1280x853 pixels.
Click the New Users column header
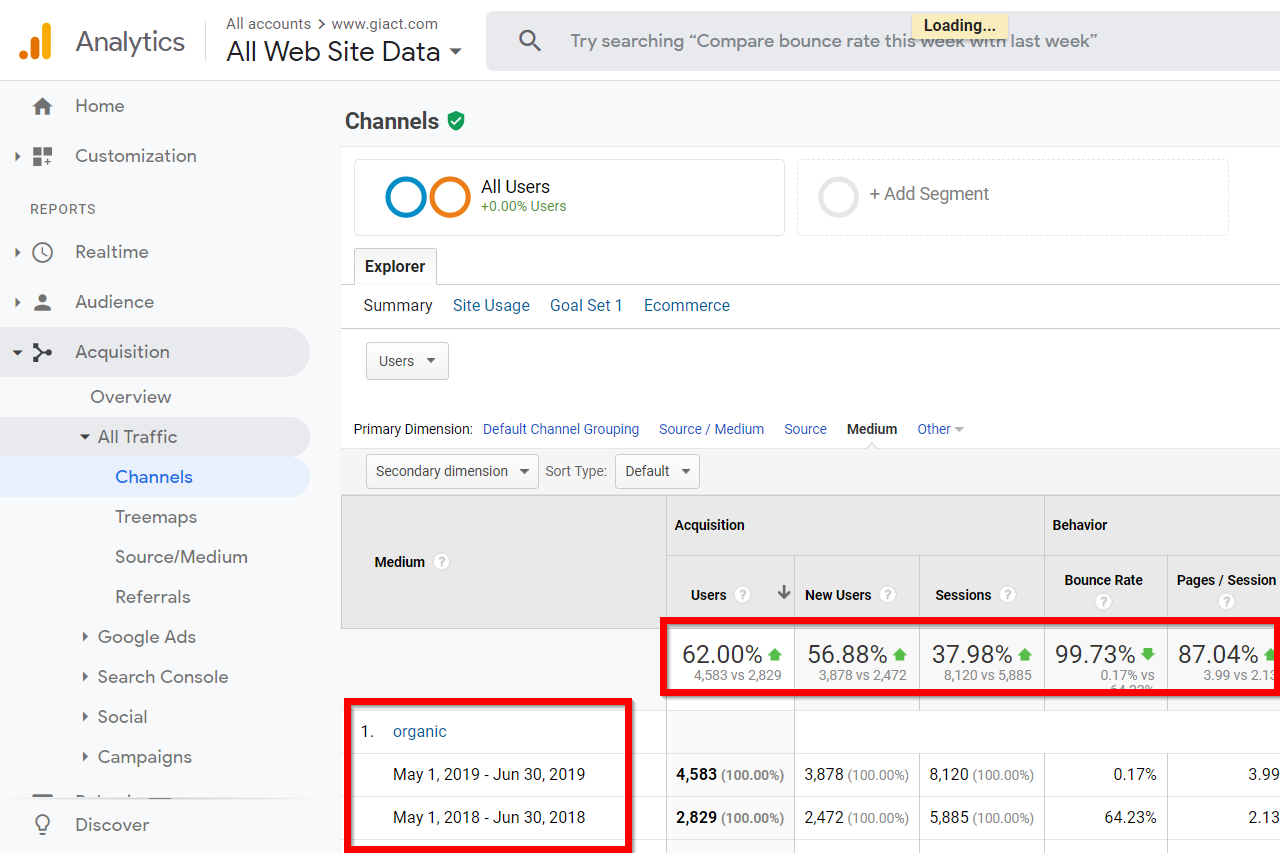[x=838, y=595]
